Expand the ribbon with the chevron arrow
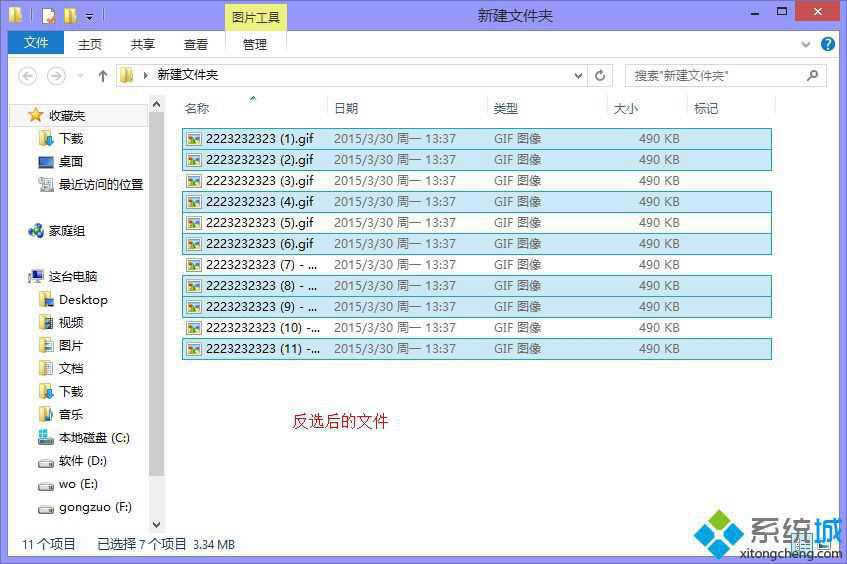847x564 pixels. coord(807,45)
